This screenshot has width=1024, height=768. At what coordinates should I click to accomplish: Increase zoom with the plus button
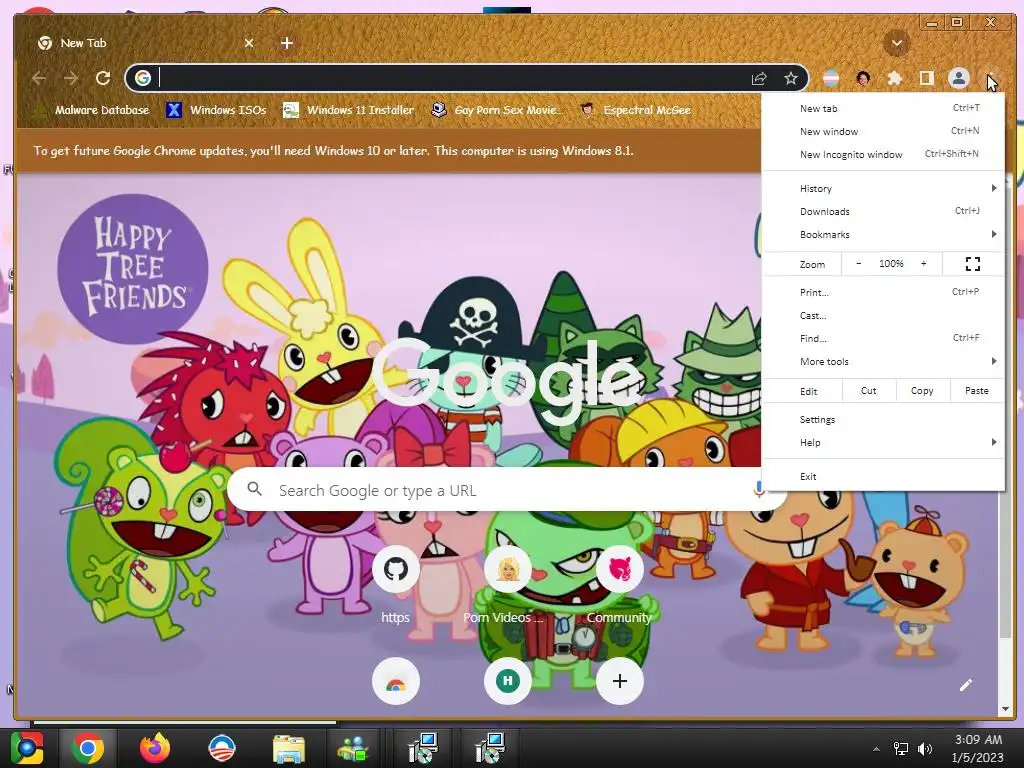923,264
